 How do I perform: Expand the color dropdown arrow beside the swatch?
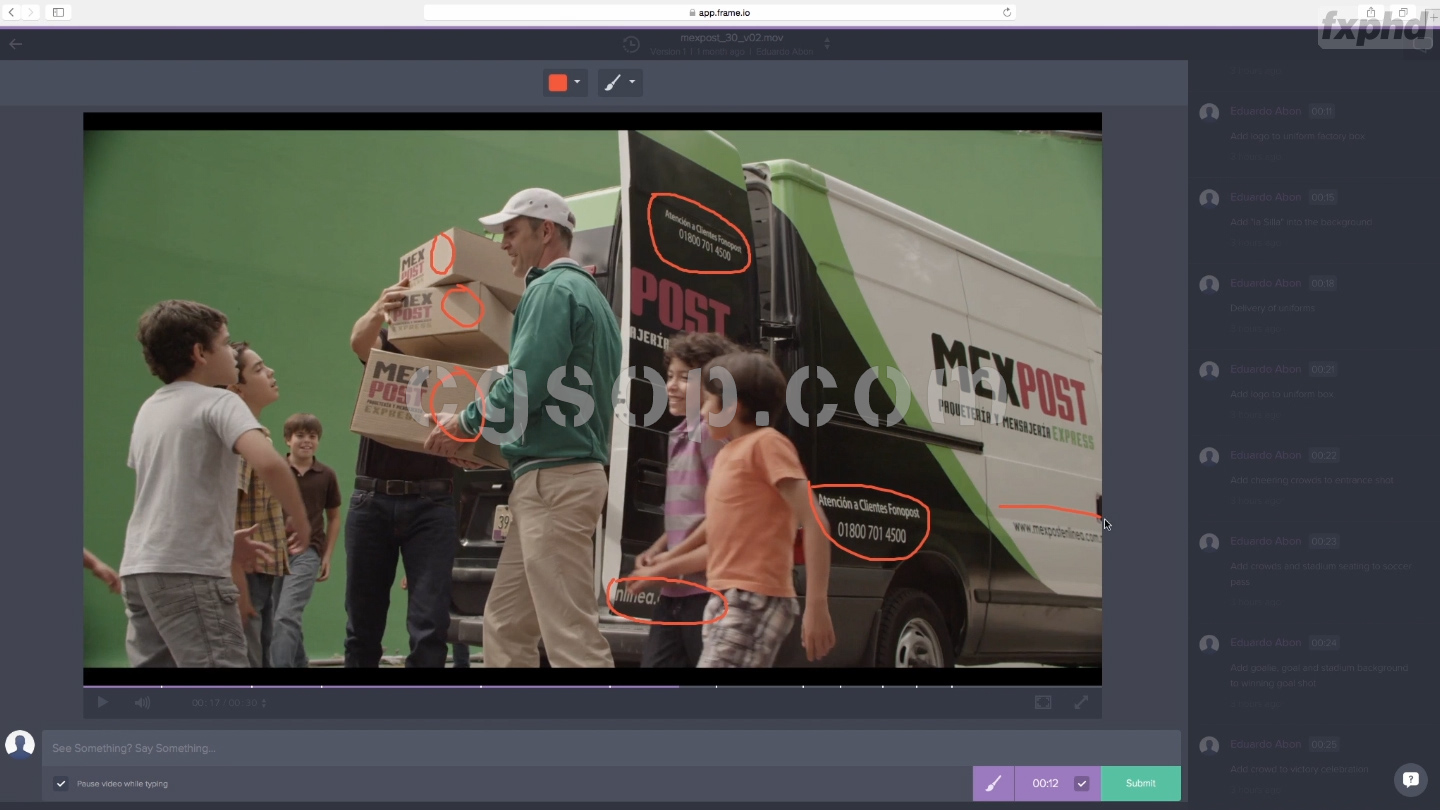click(577, 83)
